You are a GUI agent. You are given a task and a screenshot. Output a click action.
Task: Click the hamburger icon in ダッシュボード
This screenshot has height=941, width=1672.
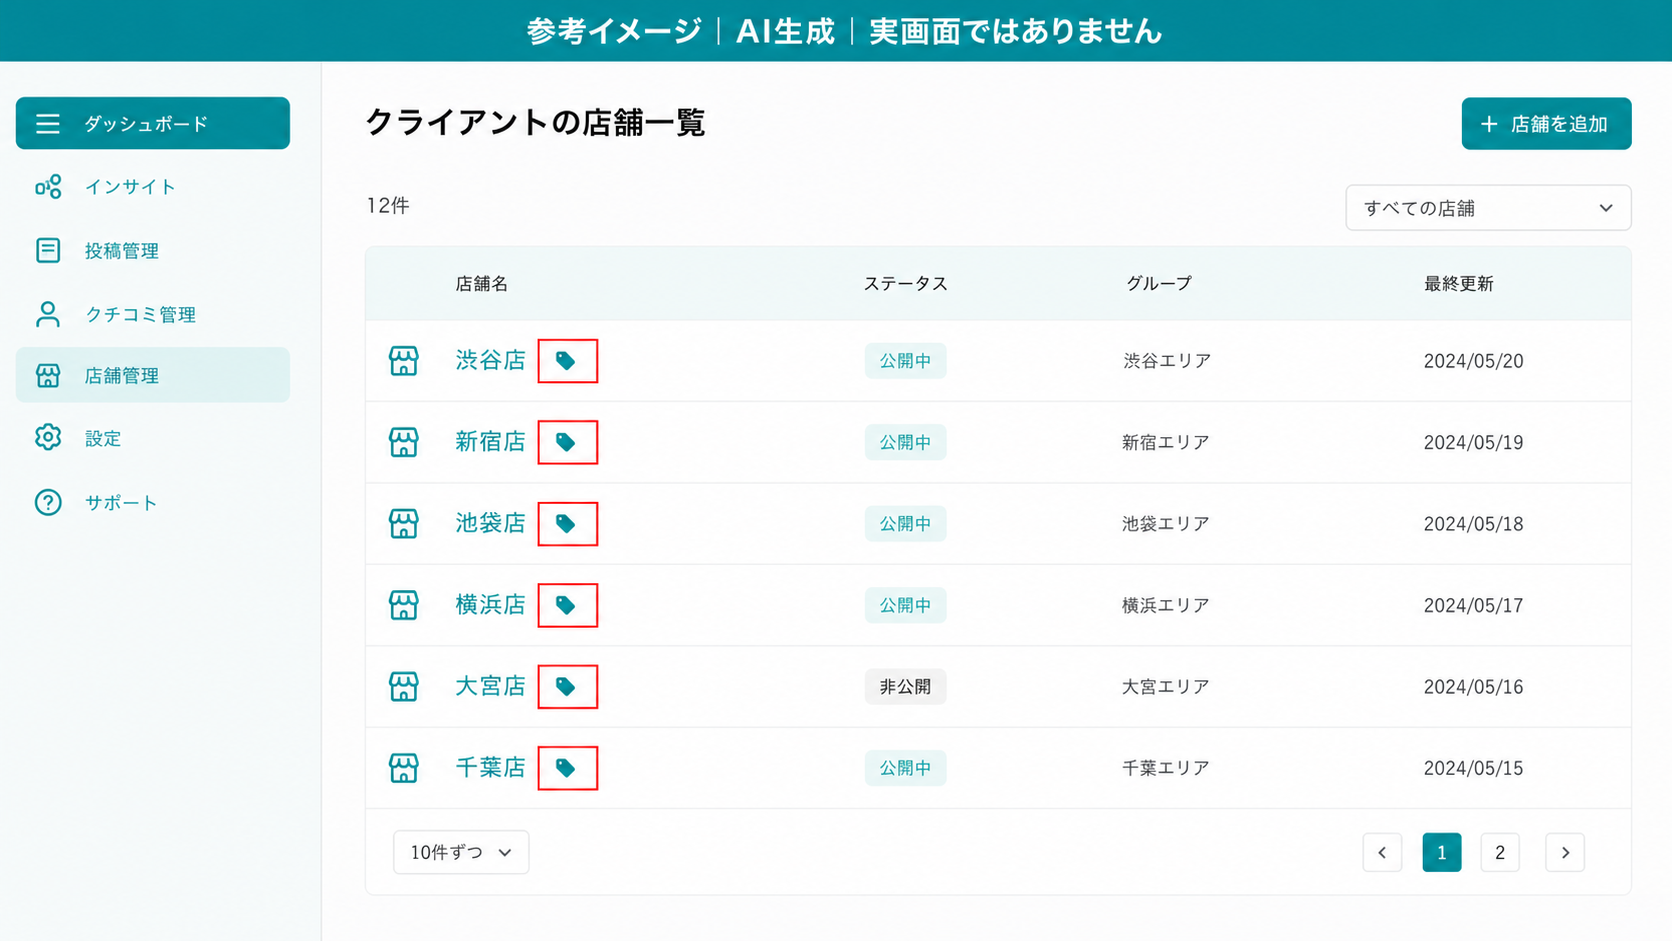click(48, 124)
